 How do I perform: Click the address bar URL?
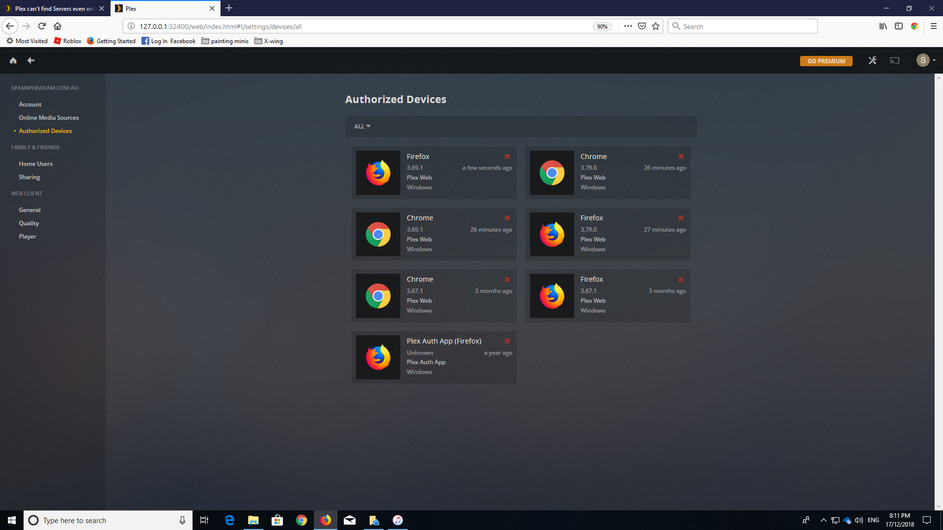point(220,26)
